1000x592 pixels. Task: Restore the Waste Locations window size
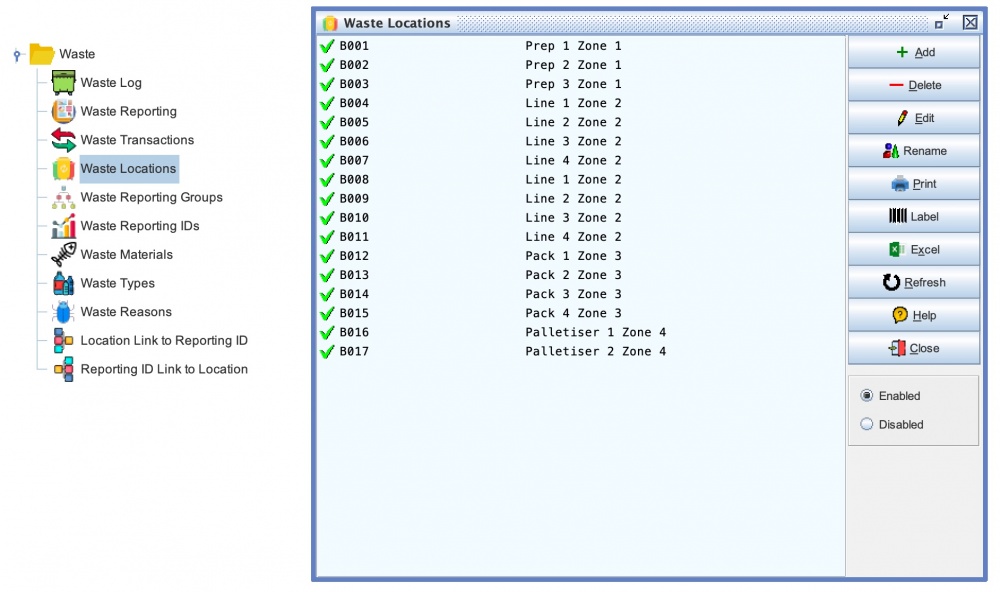point(942,22)
